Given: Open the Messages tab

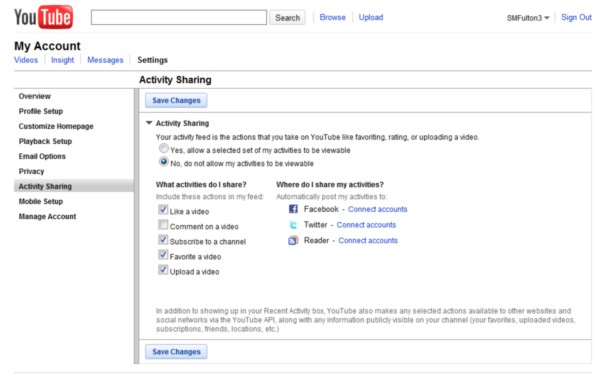Looking at the screenshot, I should 105,60.
